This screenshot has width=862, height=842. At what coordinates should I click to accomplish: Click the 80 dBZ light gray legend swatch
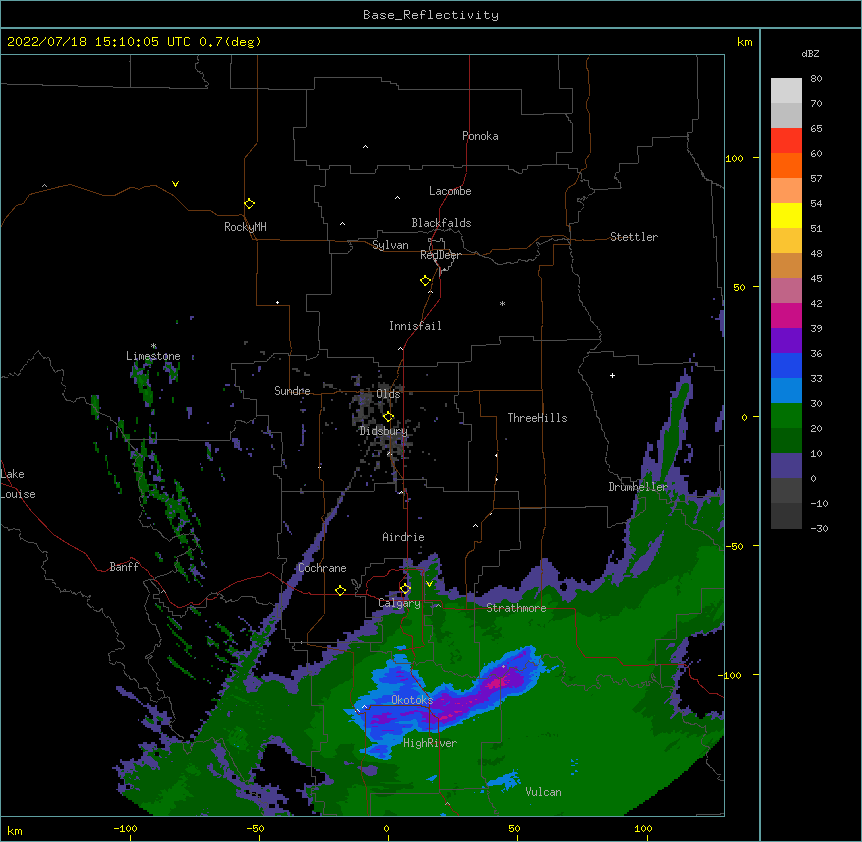coord(786,91)
